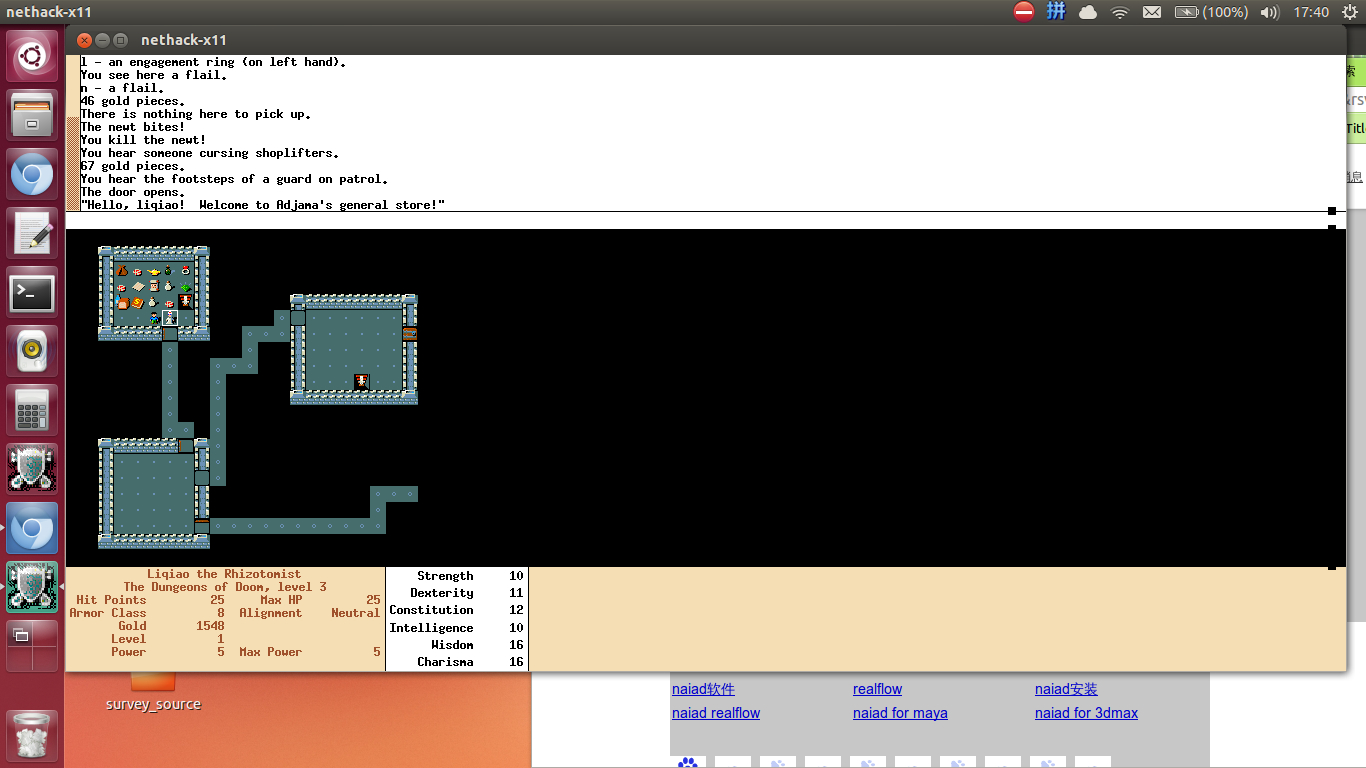Click the Armor Class label
The height and width of the screenshot is (768, 1366).
tap(108, 613)
